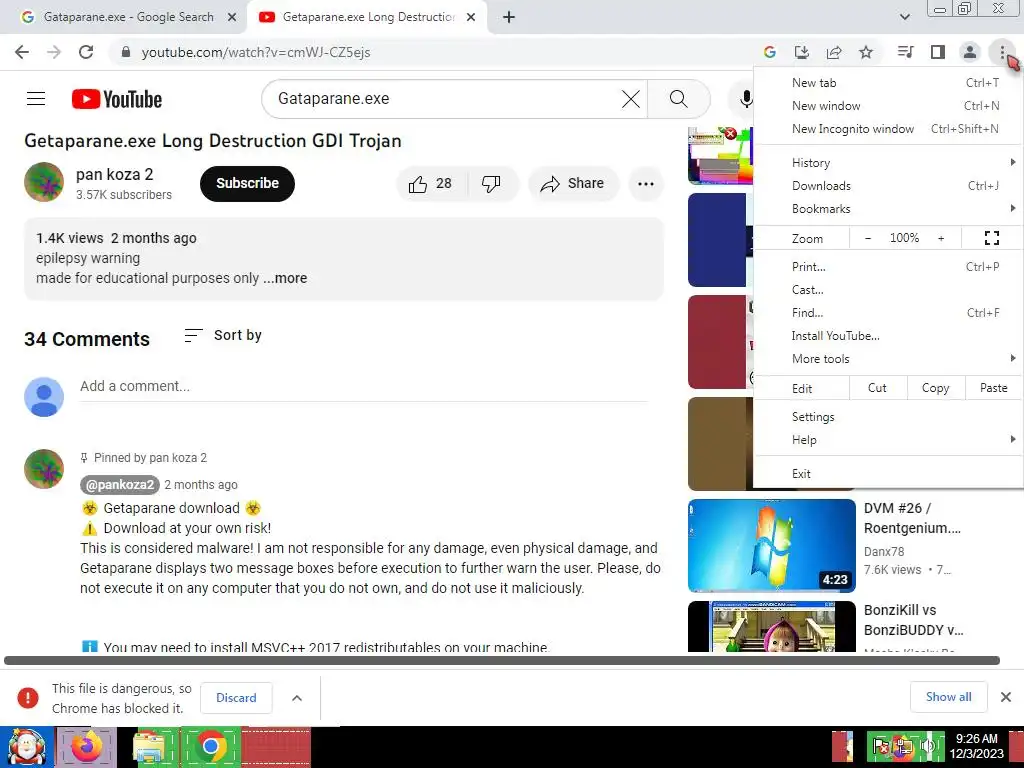Open Settings from Chrome menu

(889, 417)
